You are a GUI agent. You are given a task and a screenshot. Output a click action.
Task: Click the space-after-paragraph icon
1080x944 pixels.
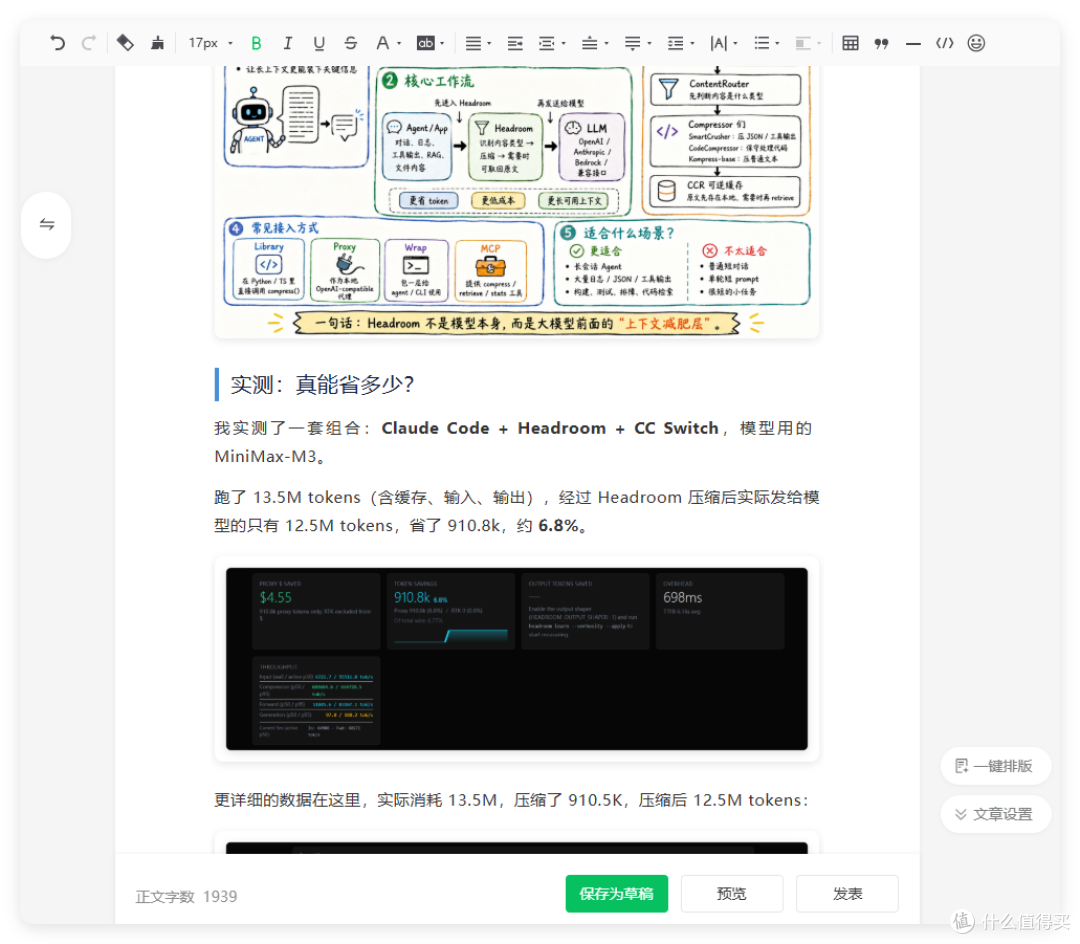[x=632, y=43]
